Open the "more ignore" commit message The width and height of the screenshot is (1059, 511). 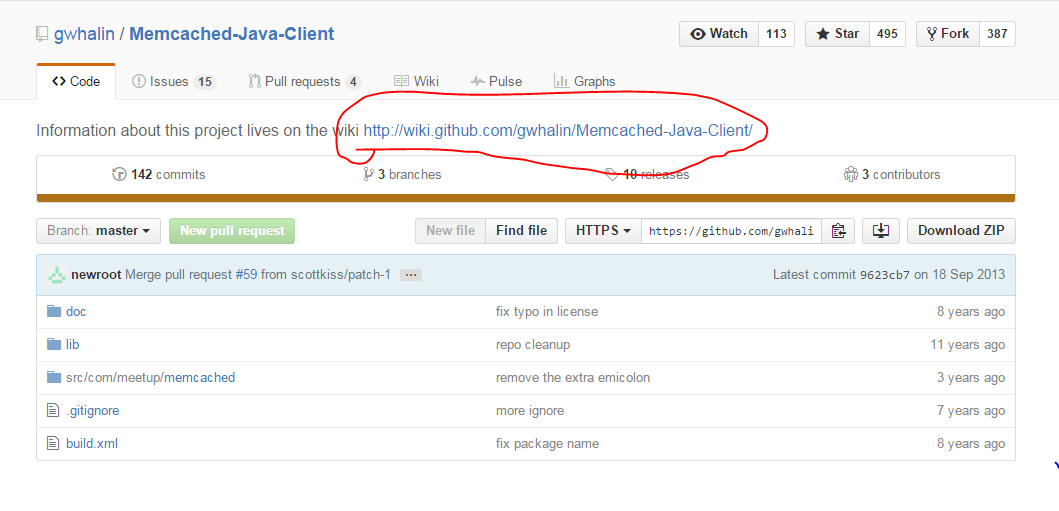(x=530, y=410)
